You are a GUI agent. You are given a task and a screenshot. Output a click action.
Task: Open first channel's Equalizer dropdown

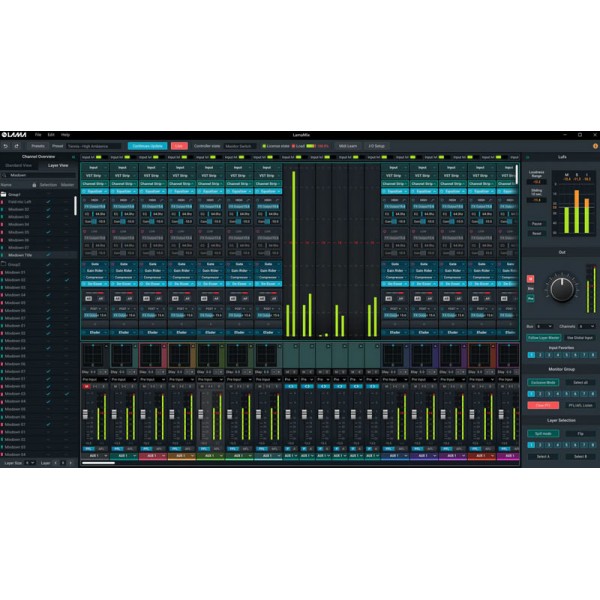[x=95, y=191]
